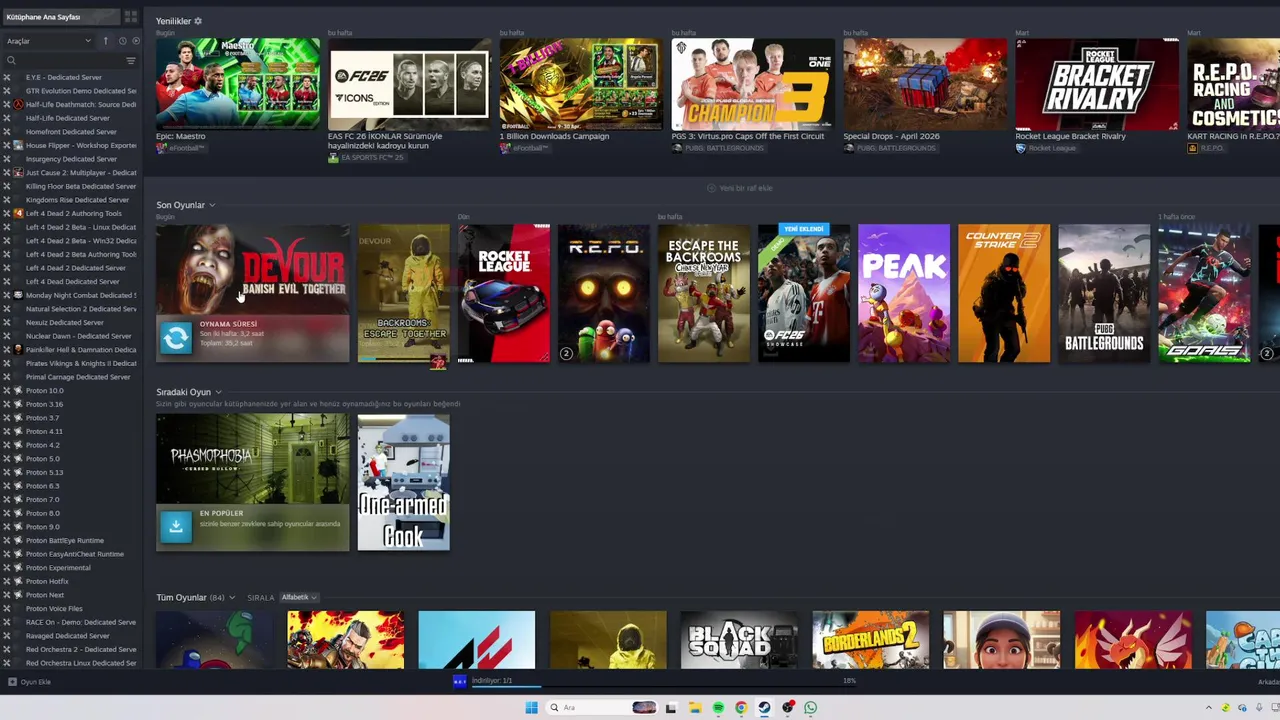This screenshot has width=1280, height=720.
Task: Click Yeni bir raf ekle
Action: (740, 188)
